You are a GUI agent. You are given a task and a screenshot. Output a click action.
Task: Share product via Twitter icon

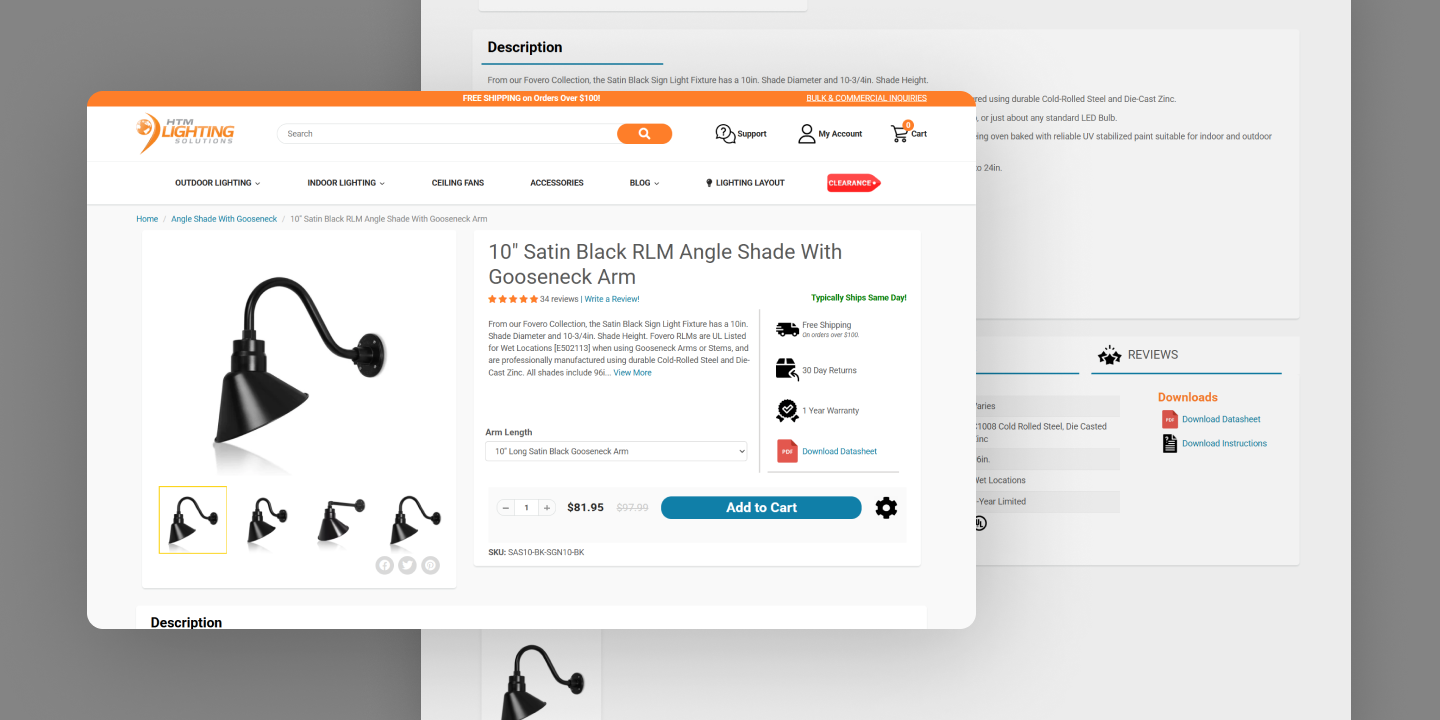click(x=407, y=565)
